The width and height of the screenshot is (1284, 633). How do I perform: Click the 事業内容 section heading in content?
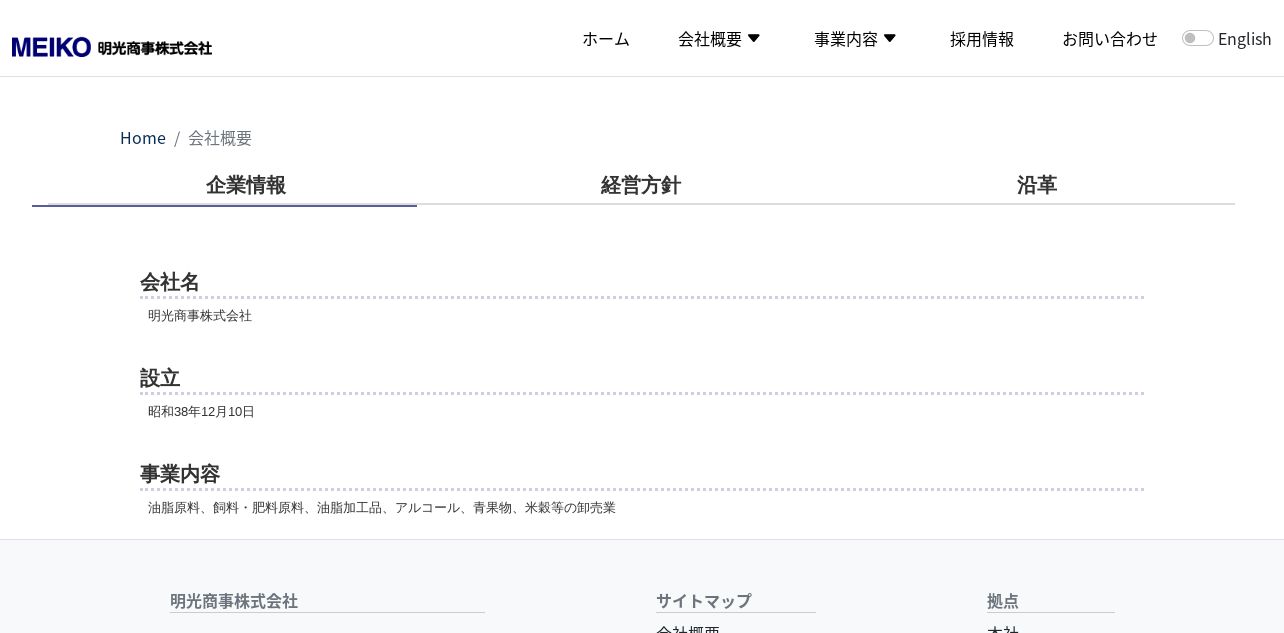tap(180, 474)
